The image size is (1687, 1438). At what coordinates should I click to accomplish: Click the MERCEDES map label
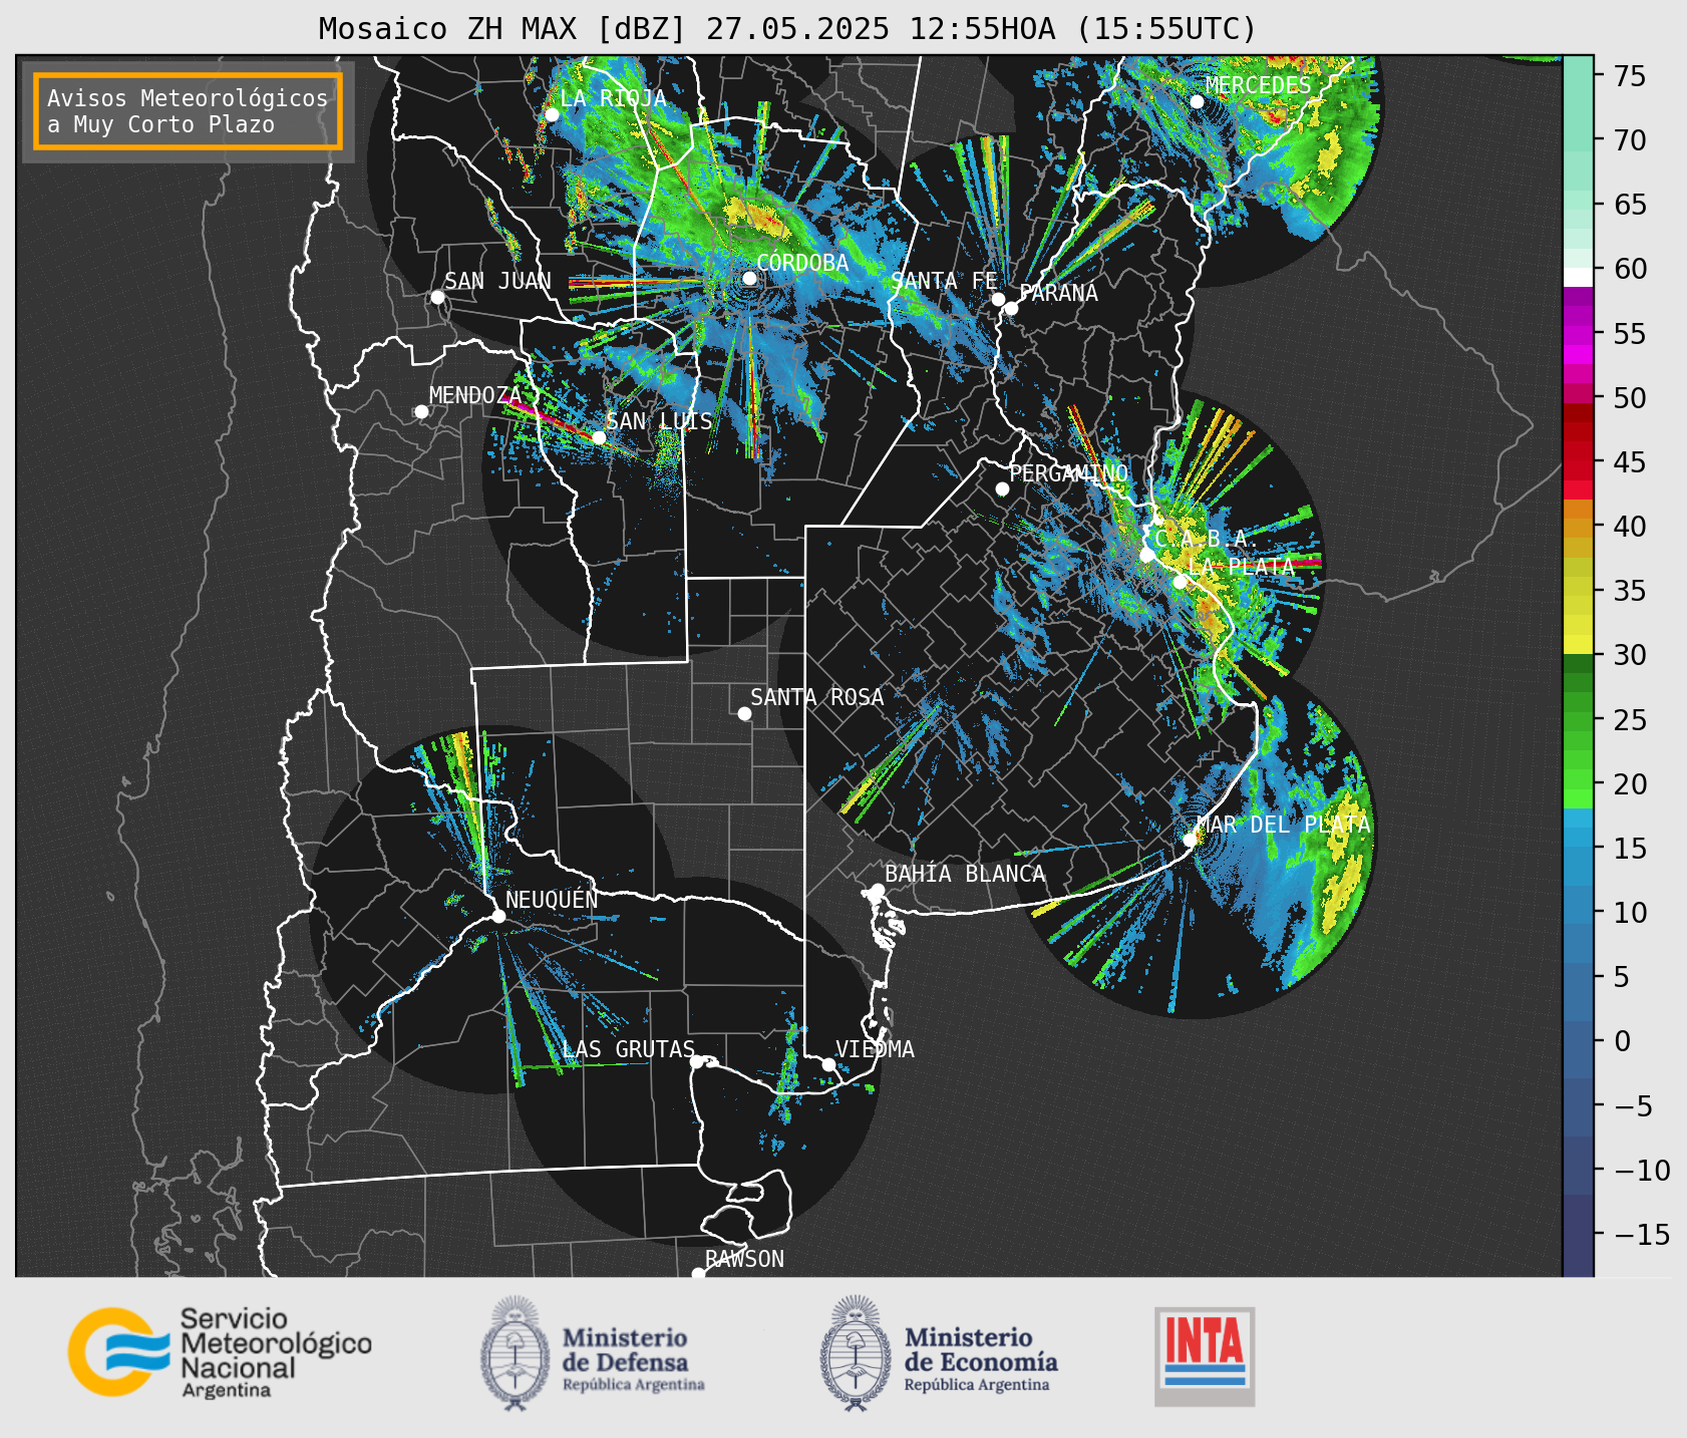[x=1258, y=86]
